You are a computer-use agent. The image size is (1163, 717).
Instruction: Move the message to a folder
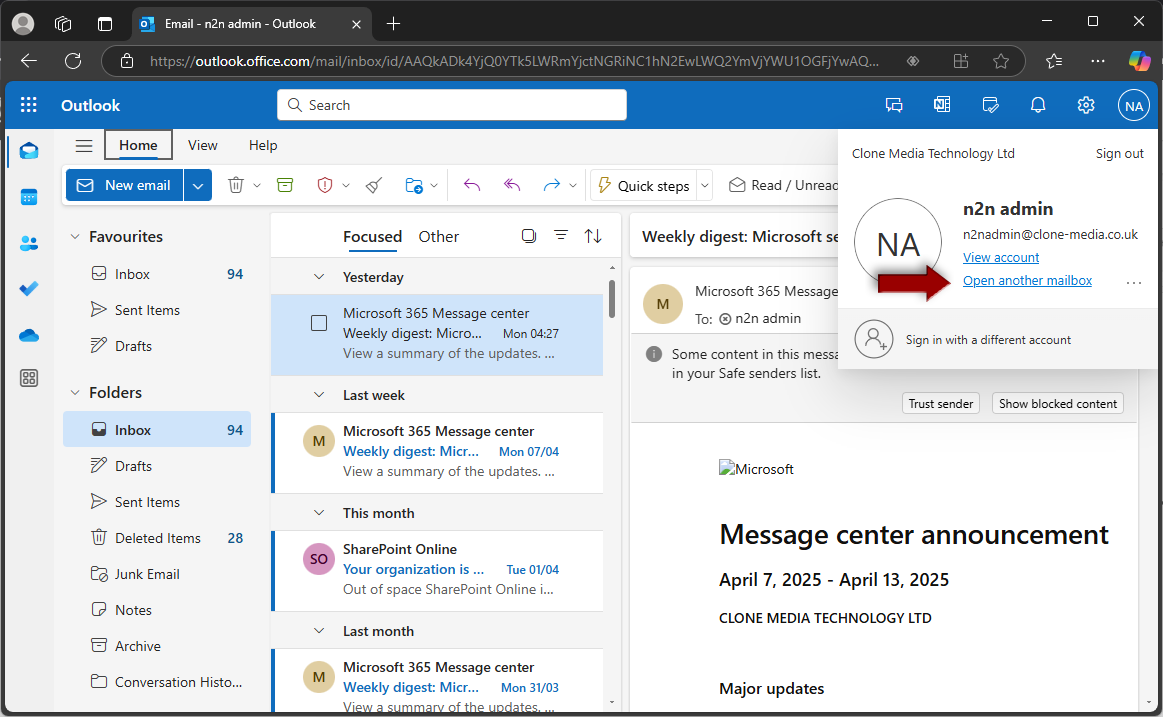(414, 185)
